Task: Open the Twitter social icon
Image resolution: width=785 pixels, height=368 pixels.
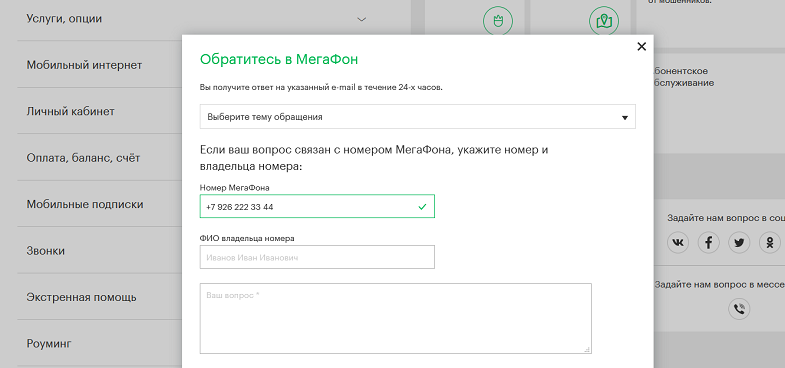Action: (x=739, y=243)
